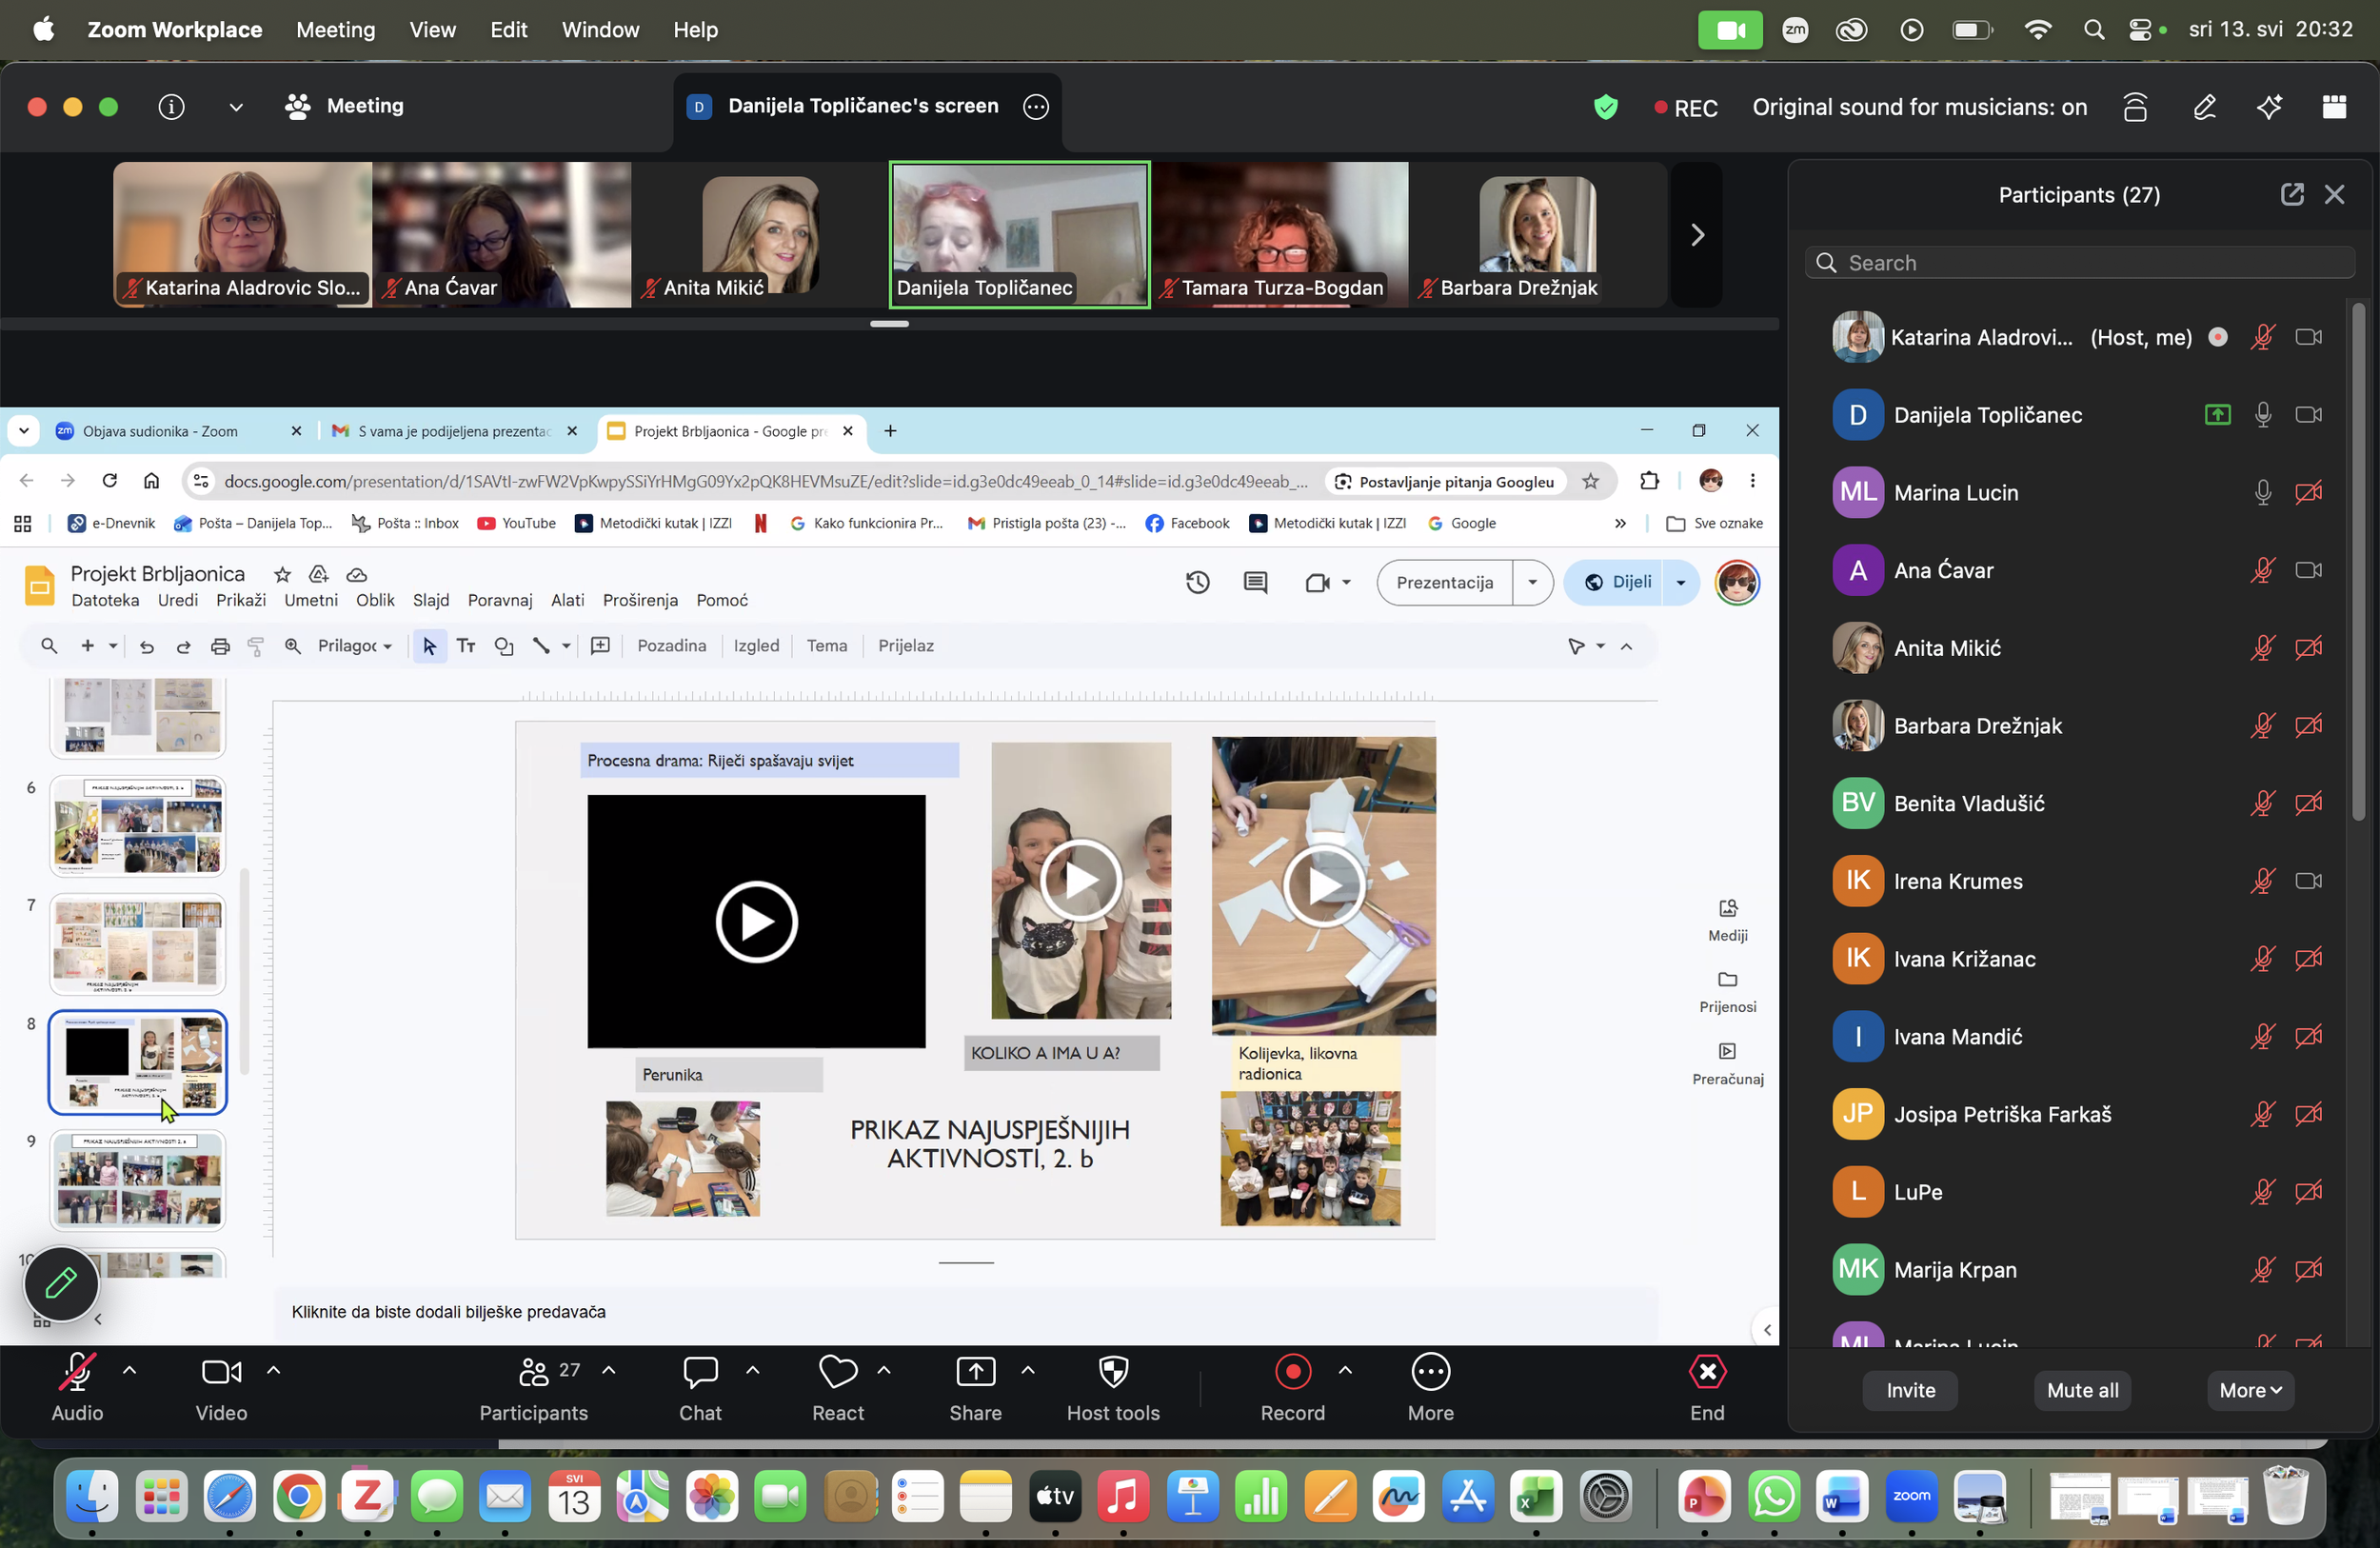Click the undo arrow in Slides toolbar
Image resolution: width=2380 pixels, height=1548 pixels.
pos(147,646)
